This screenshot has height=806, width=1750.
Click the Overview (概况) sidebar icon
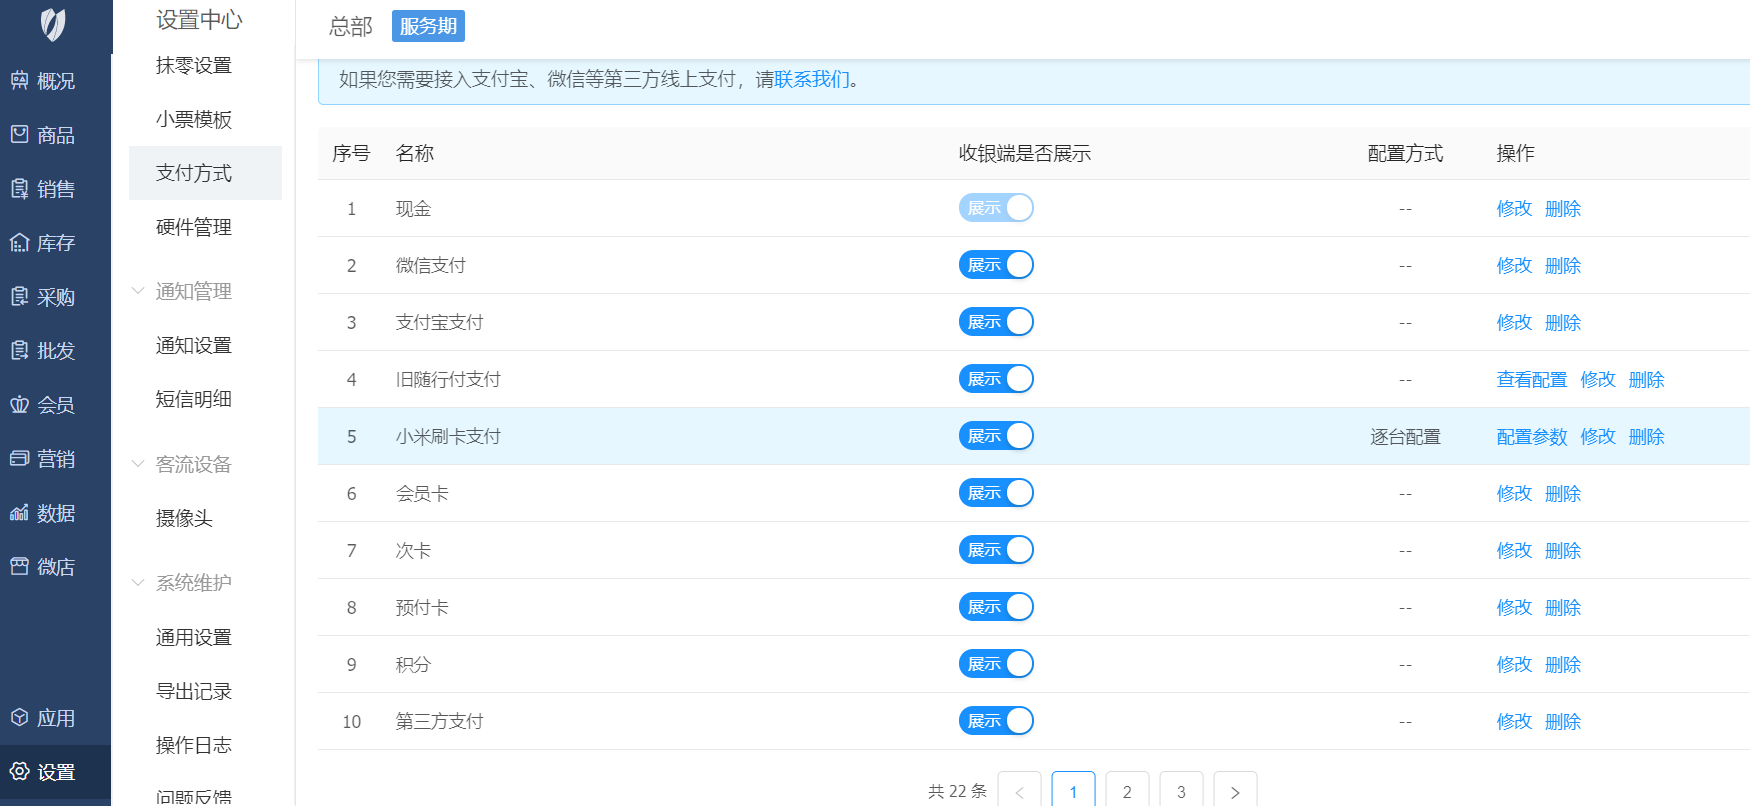[x=20, y=81]
